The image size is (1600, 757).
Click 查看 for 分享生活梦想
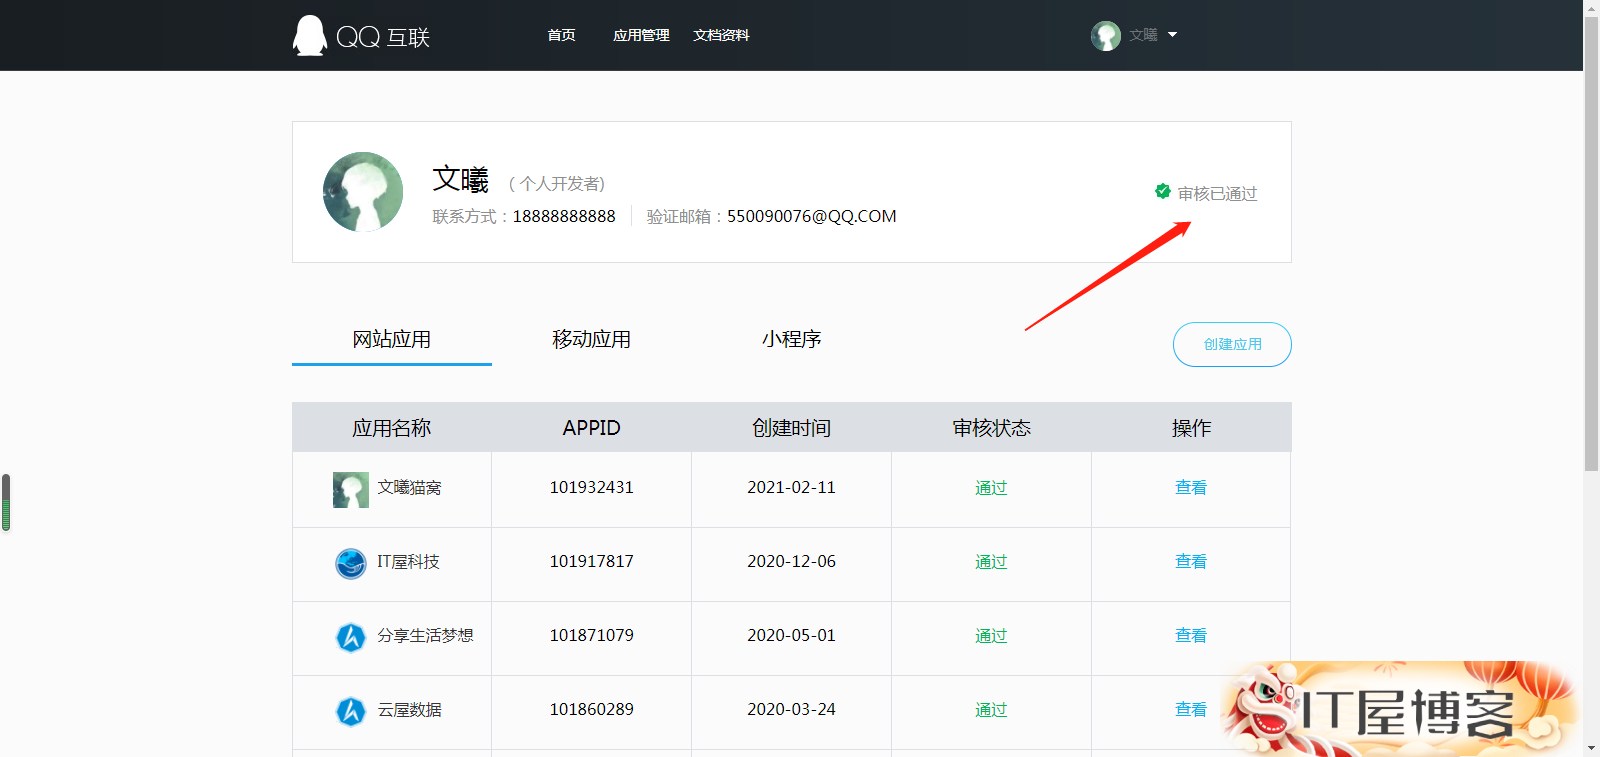coord(1191,636)
